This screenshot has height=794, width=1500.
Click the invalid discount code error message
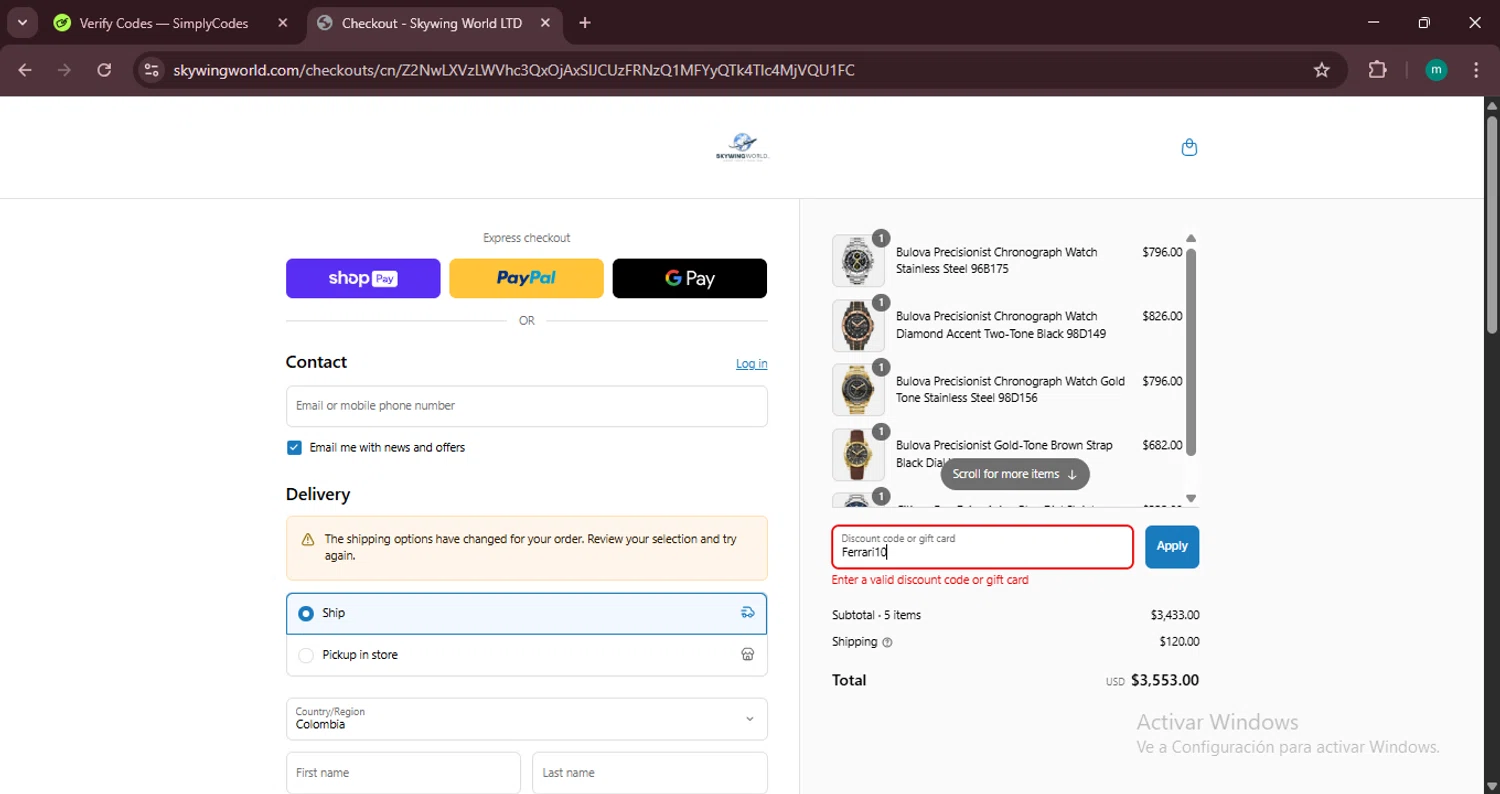coord(930,580)
